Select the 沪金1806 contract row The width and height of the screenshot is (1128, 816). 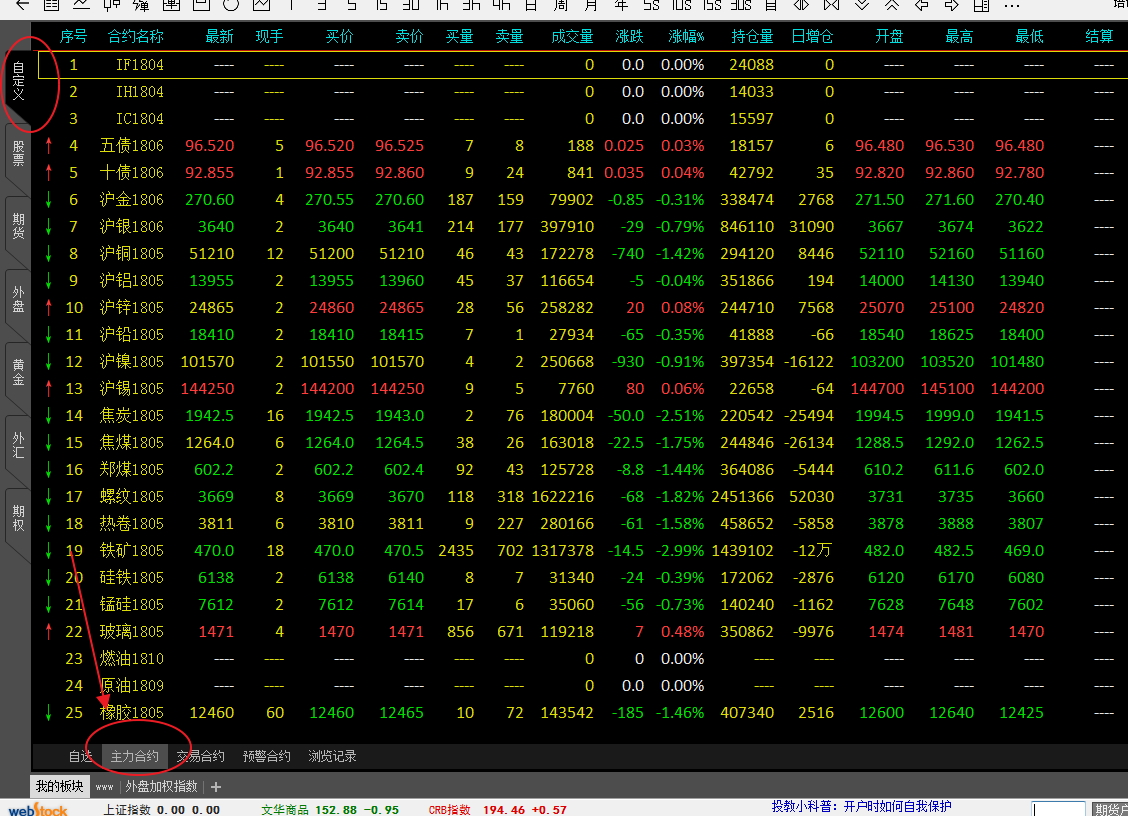[131, 200]
